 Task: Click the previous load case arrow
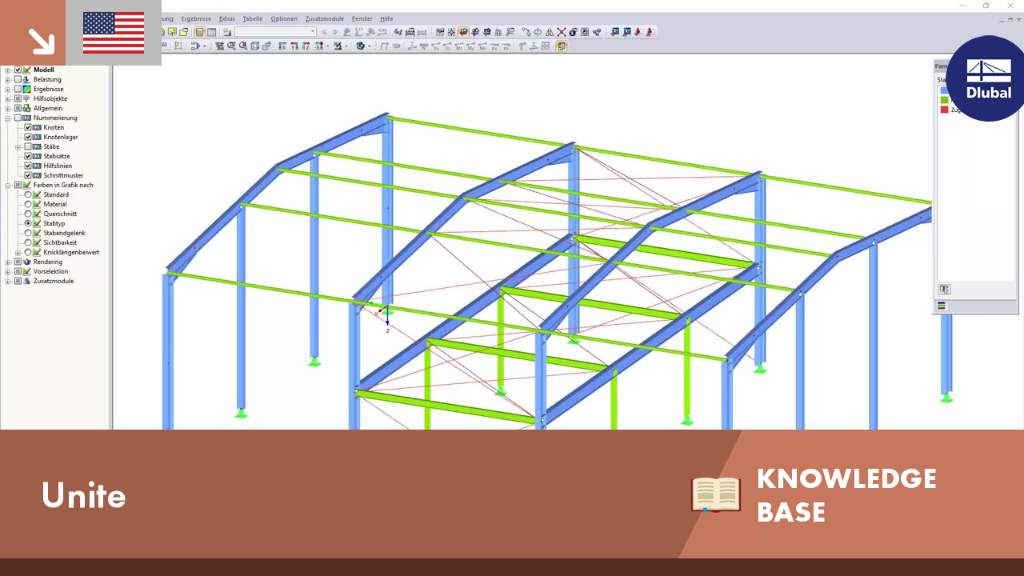click(324, 32)
